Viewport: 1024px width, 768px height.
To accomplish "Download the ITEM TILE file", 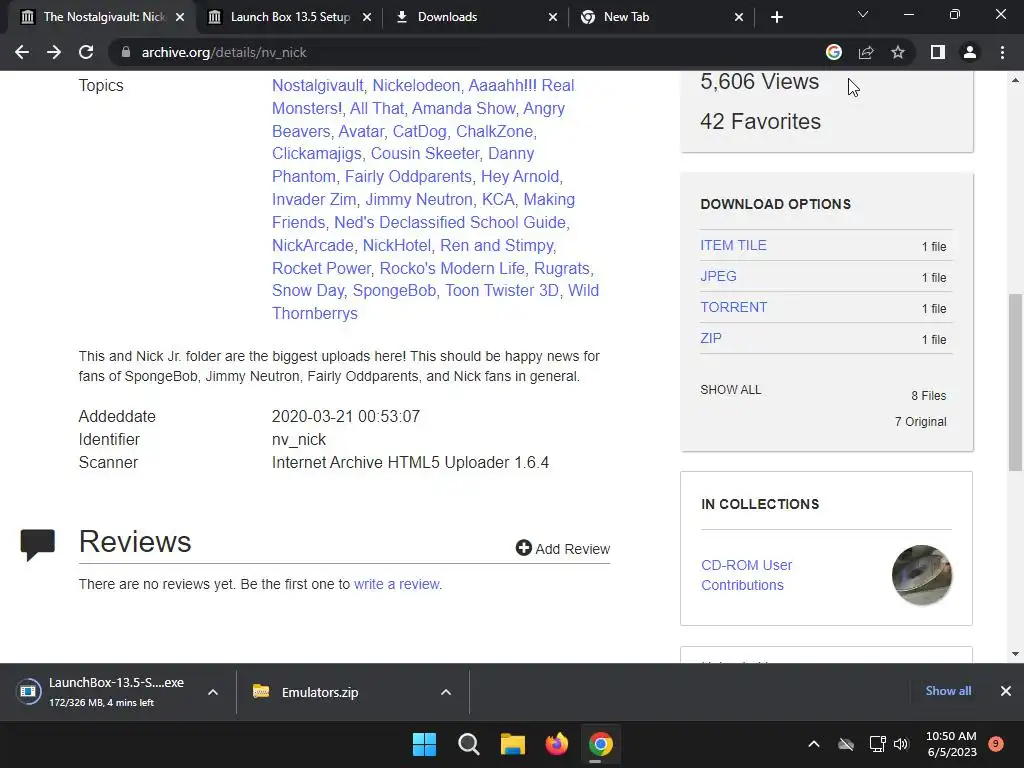I will [x=733, y=246].
